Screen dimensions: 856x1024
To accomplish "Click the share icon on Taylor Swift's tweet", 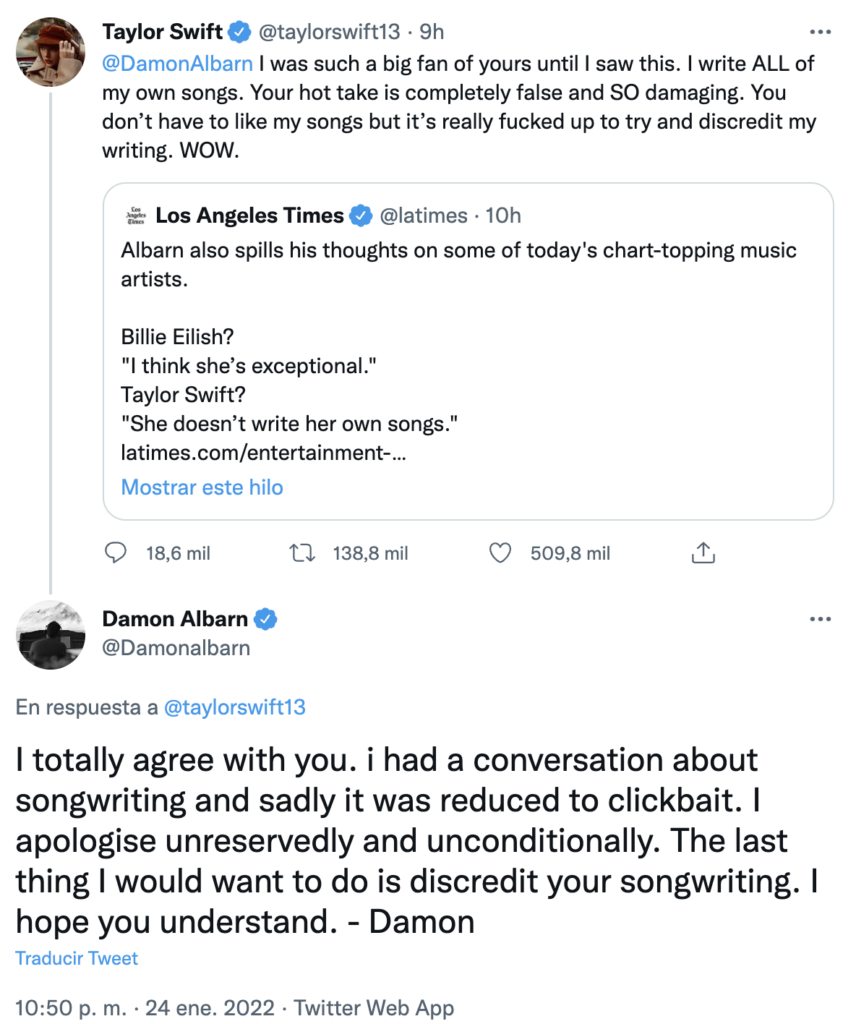I will pos(702,552).
